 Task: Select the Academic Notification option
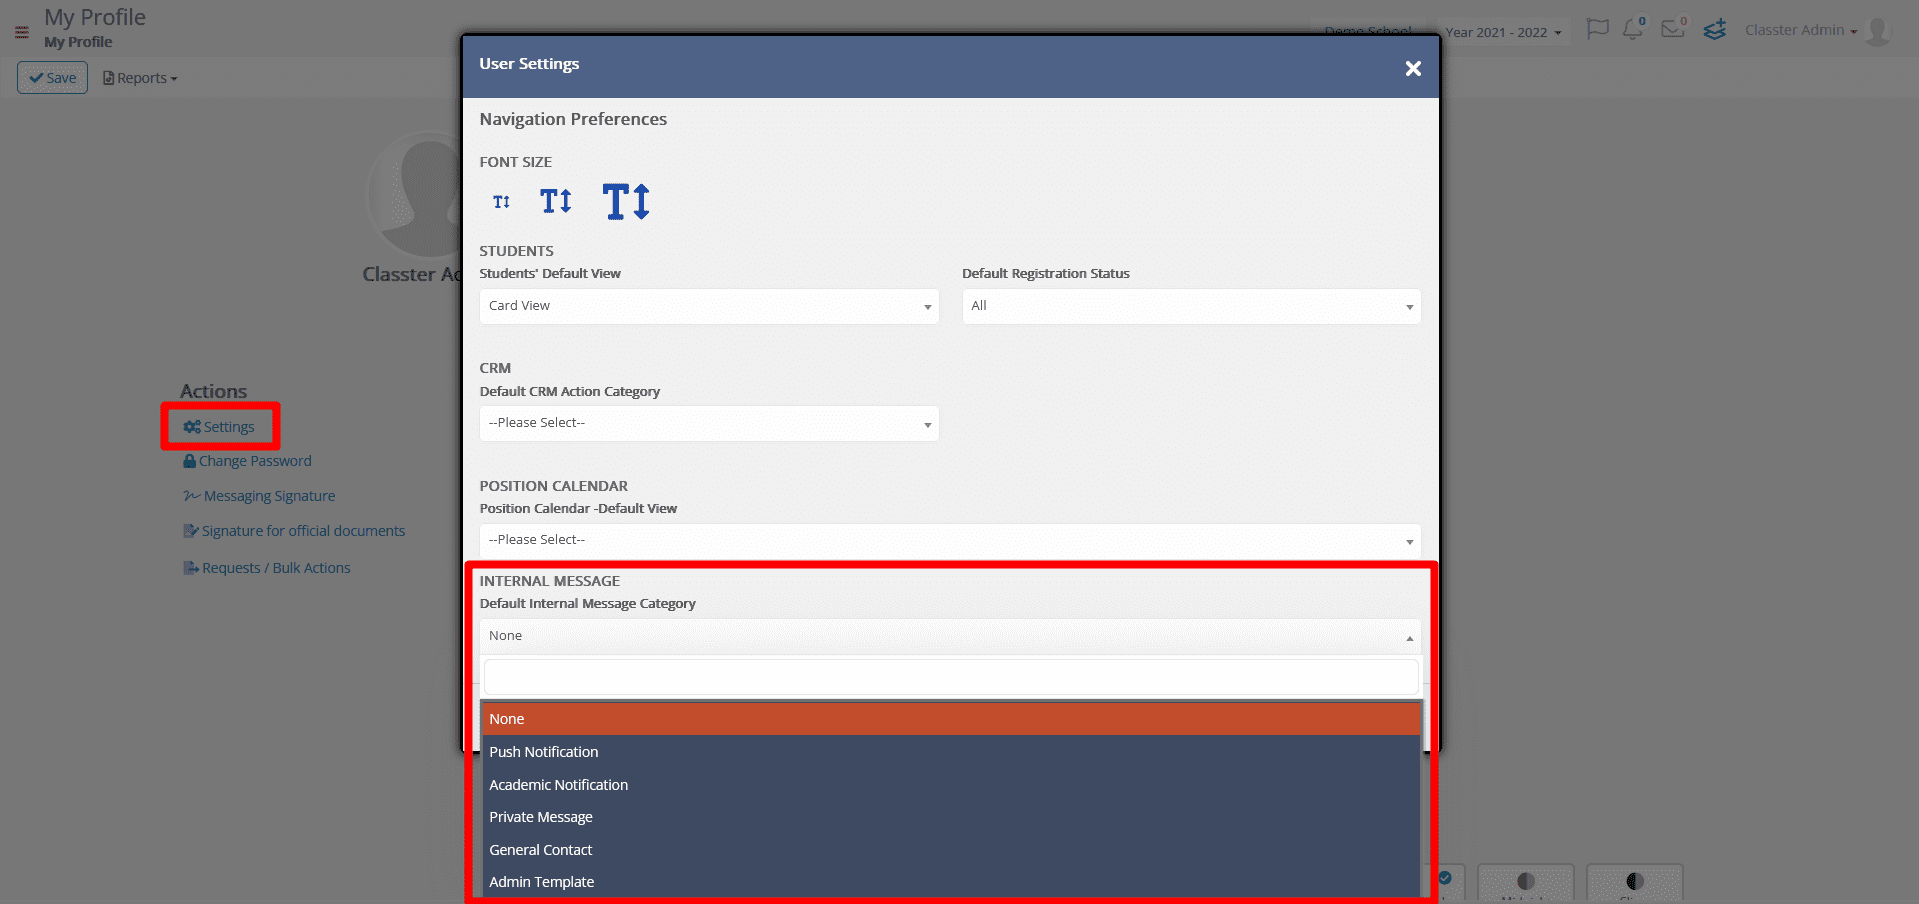pyautogui.click(x=951, y=785)
